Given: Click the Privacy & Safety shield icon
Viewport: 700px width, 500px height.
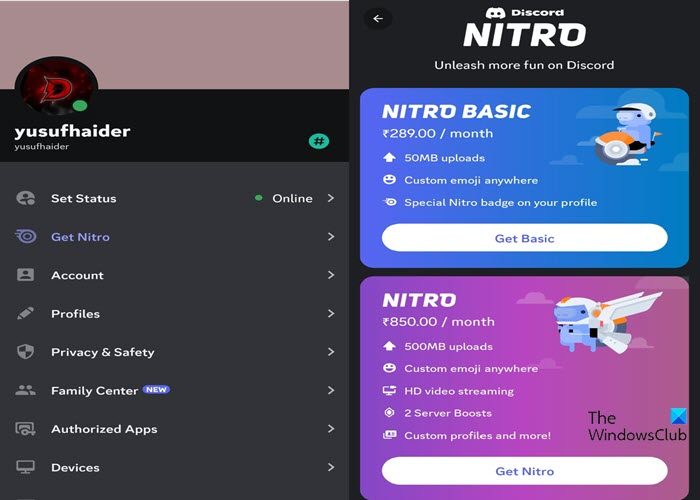Looking at the screenshot, I should [25, 352].
